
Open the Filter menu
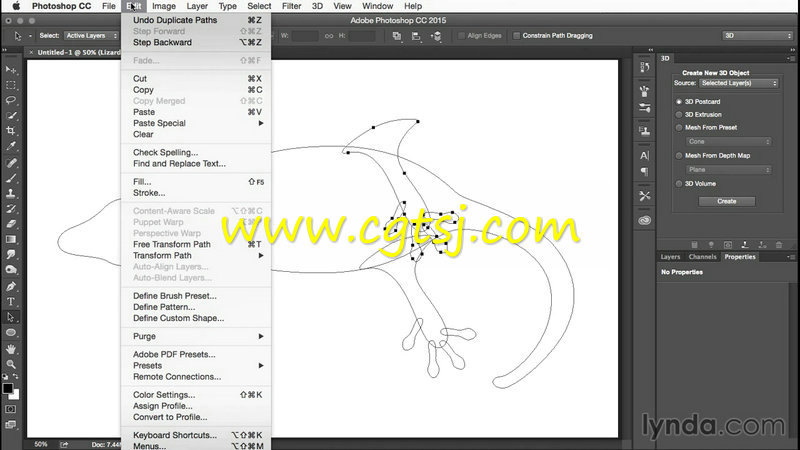291,6
